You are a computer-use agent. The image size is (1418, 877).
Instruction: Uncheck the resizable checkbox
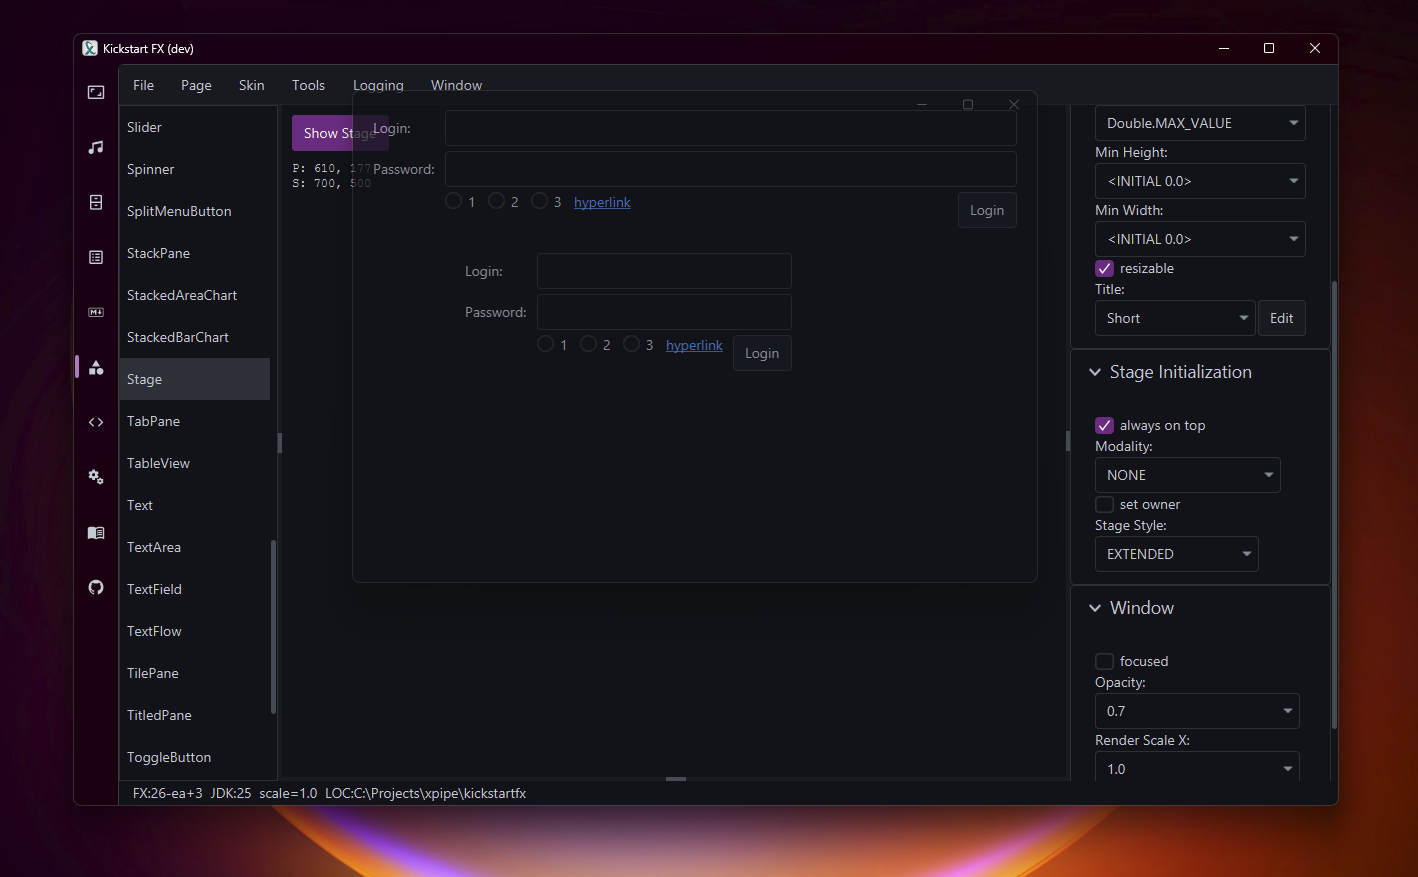coord(1105,269)
